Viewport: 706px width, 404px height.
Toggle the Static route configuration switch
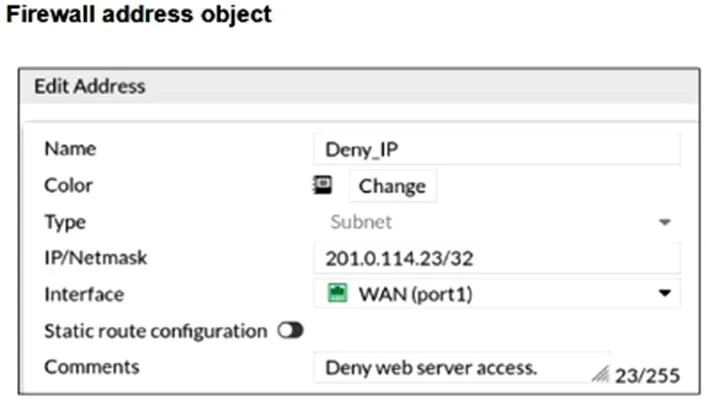(x=290, y=331)
